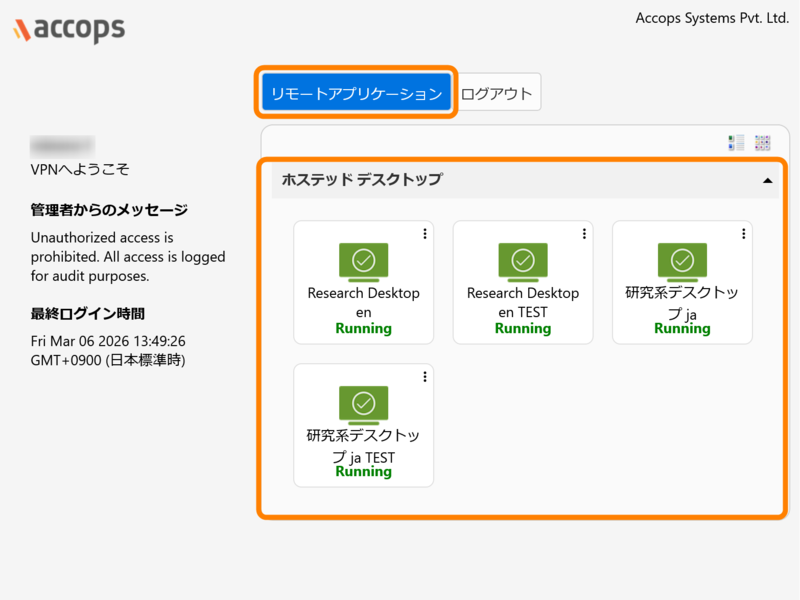Launch Research Desktop en TEST monitor icon
The image size is (800, 600).
point(523,262)
